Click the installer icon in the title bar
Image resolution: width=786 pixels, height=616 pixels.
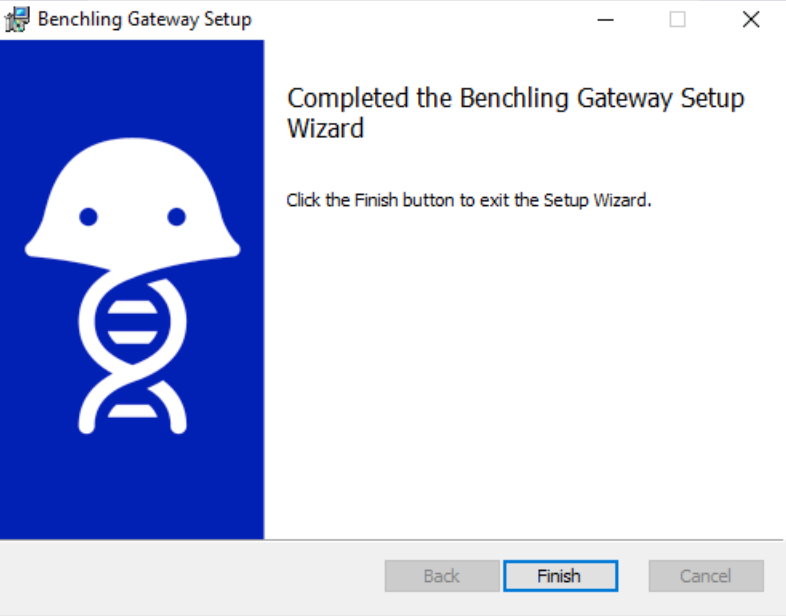coord(17,19)
